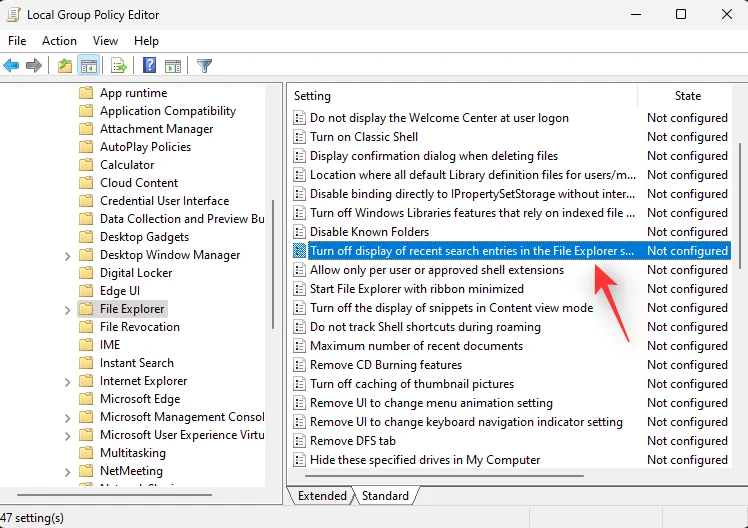
Task: Click the Forward arrow toolbar icon
Action: pos(34,65)
